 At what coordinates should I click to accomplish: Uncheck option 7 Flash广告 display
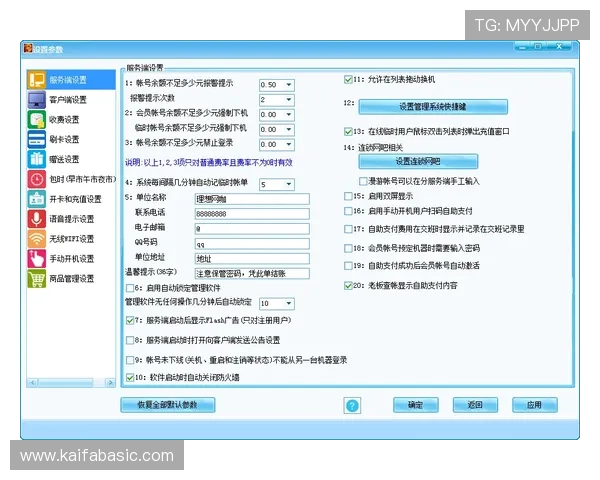click(130, 320)
